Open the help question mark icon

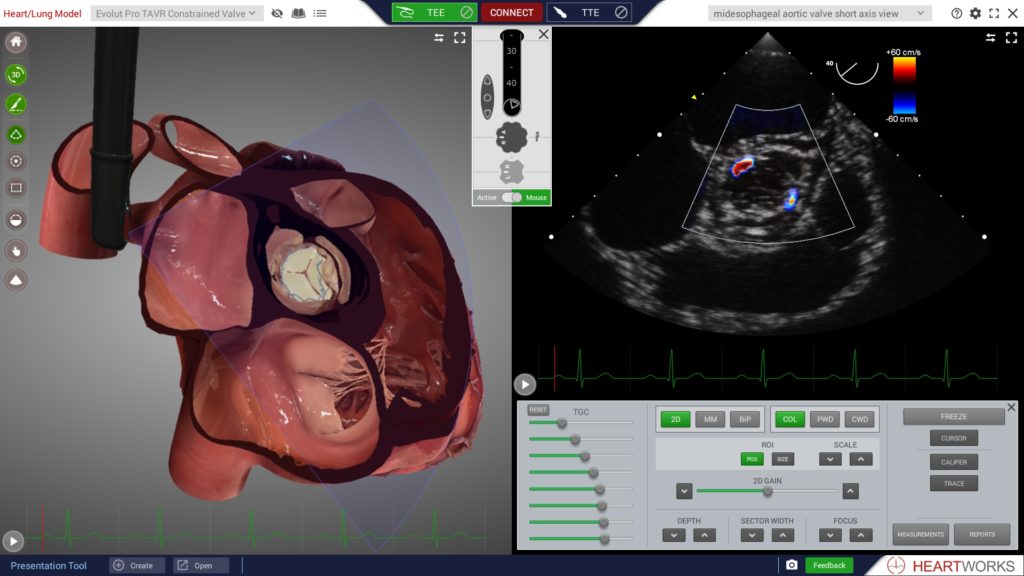click(957, 13)
